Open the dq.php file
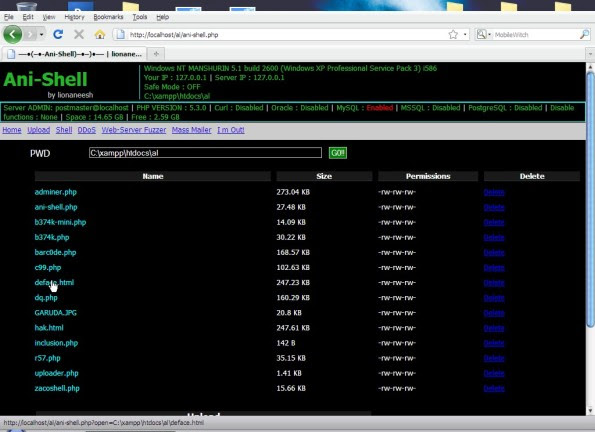Viewport: 595px width, 432px height. click(46, 298)
